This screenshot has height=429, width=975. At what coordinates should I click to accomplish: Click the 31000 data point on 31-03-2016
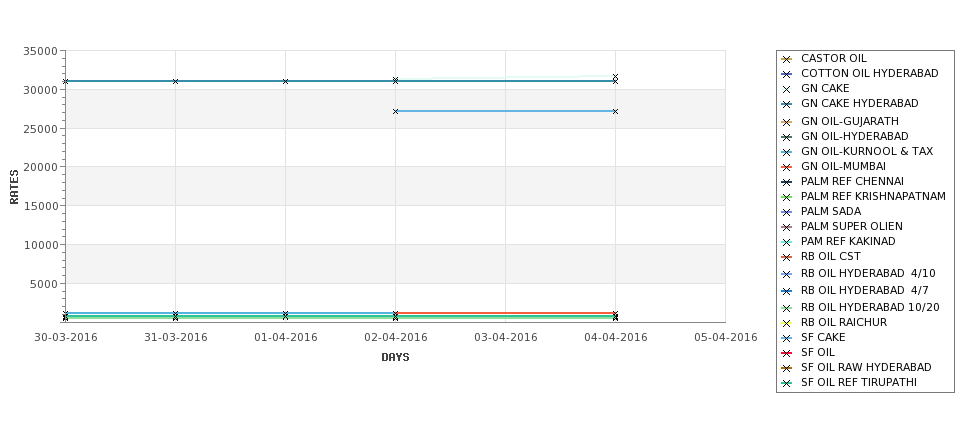(175, 81)
